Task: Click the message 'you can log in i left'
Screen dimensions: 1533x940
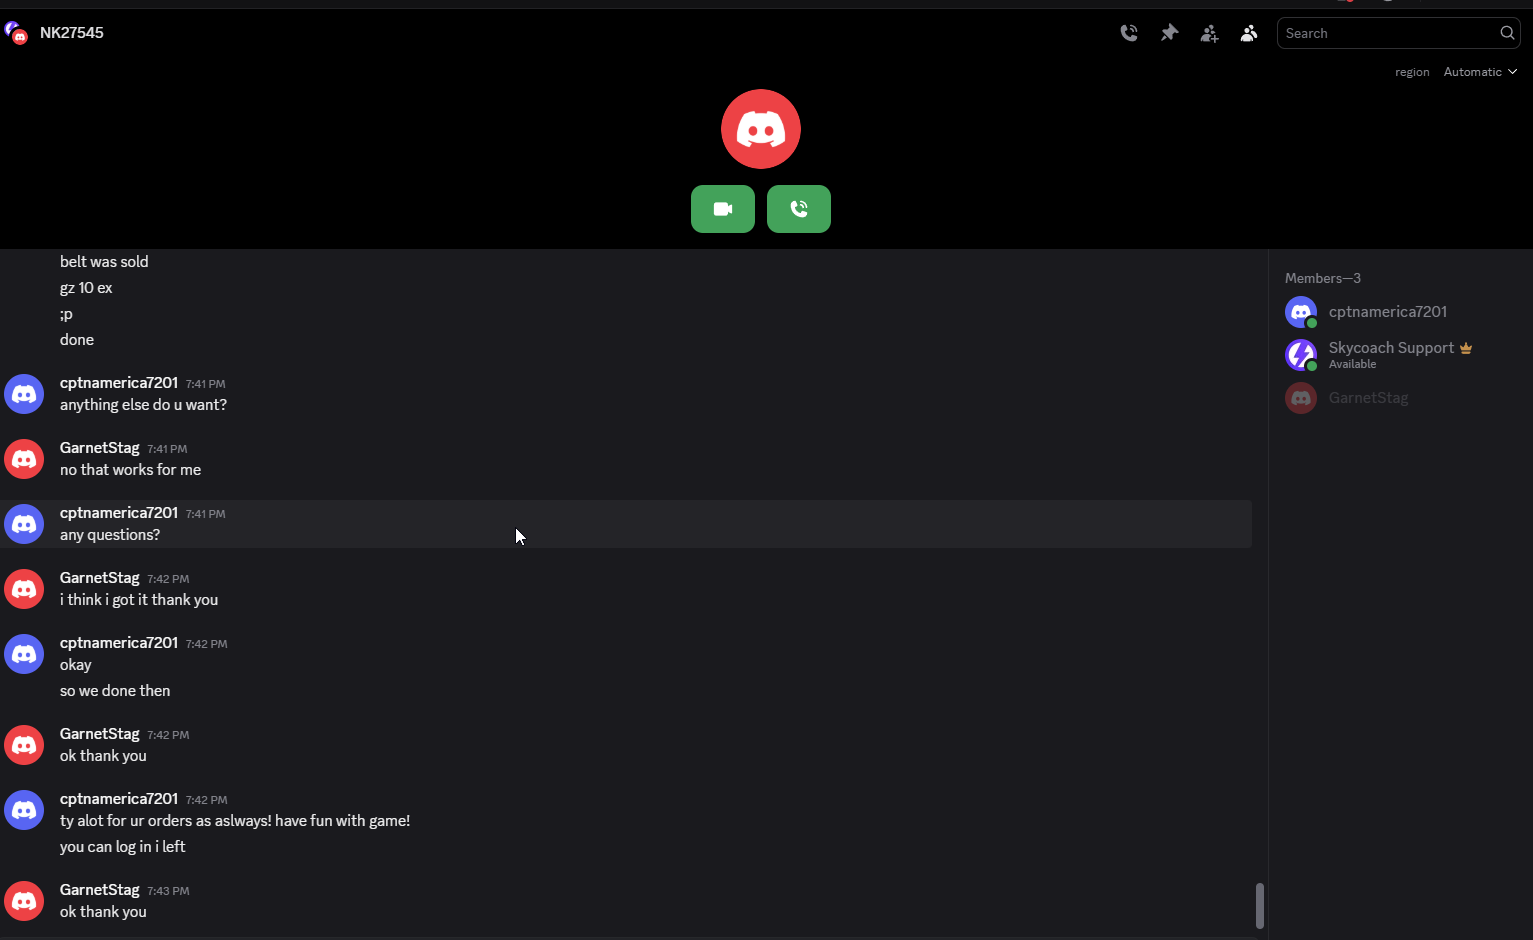Action: coord(123,847)
